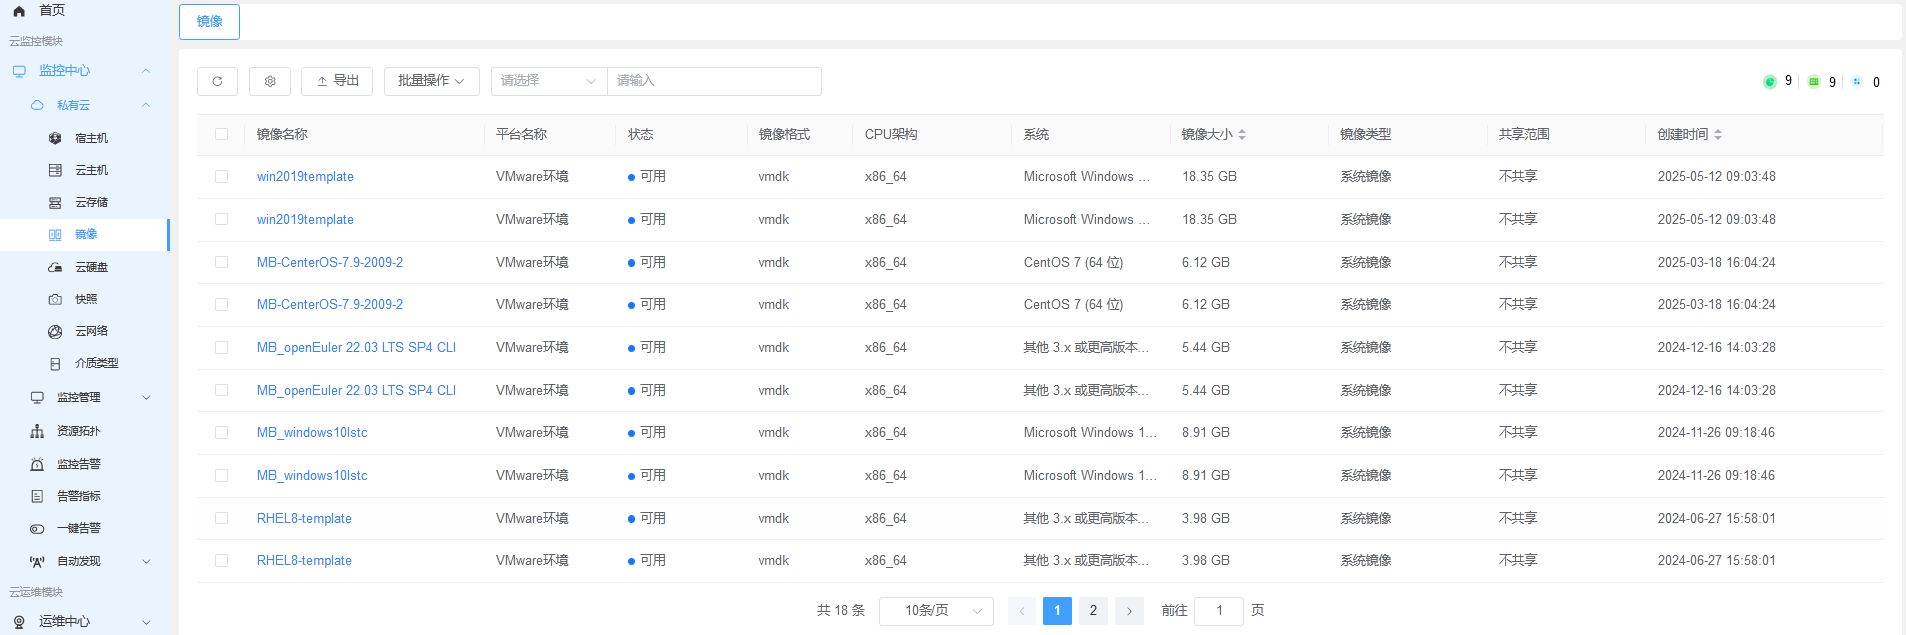Click the 资源拓扑 topology icon
Screen dimensions: 1906x635
(37, 431)
